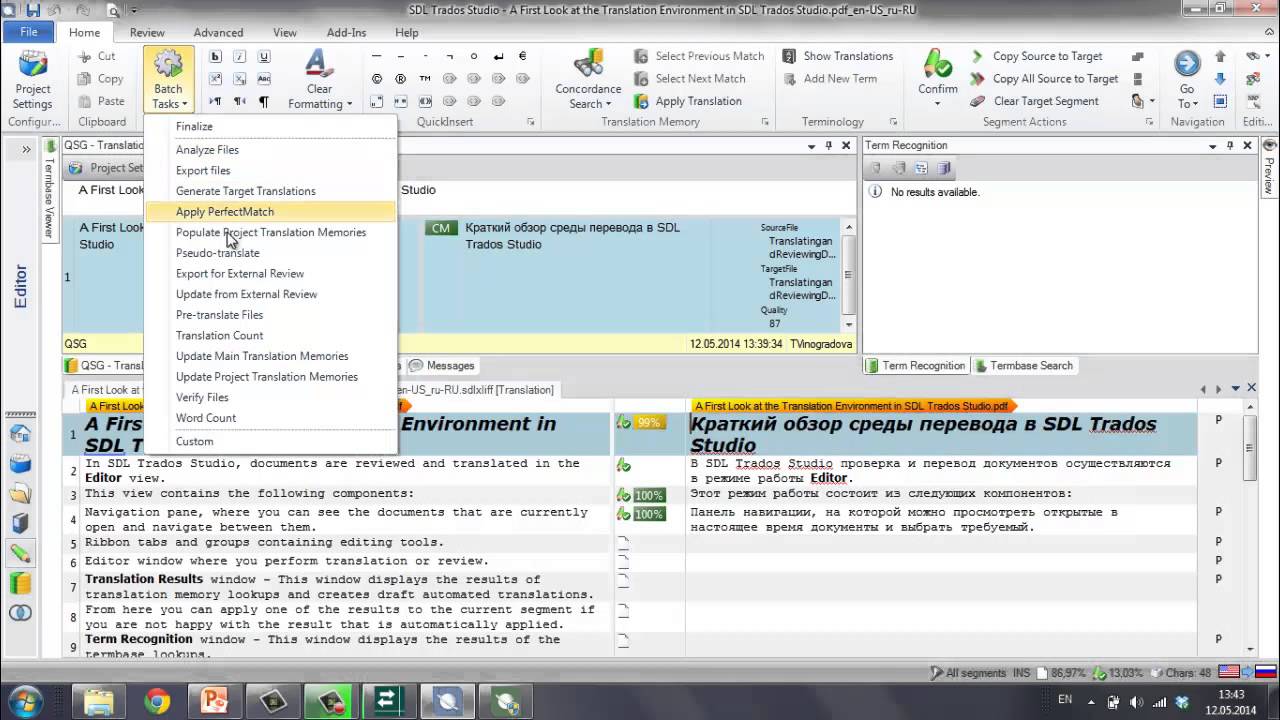Select Word Count batch task
Viewport: 1280px width, 720px height.
coord(271,418)
